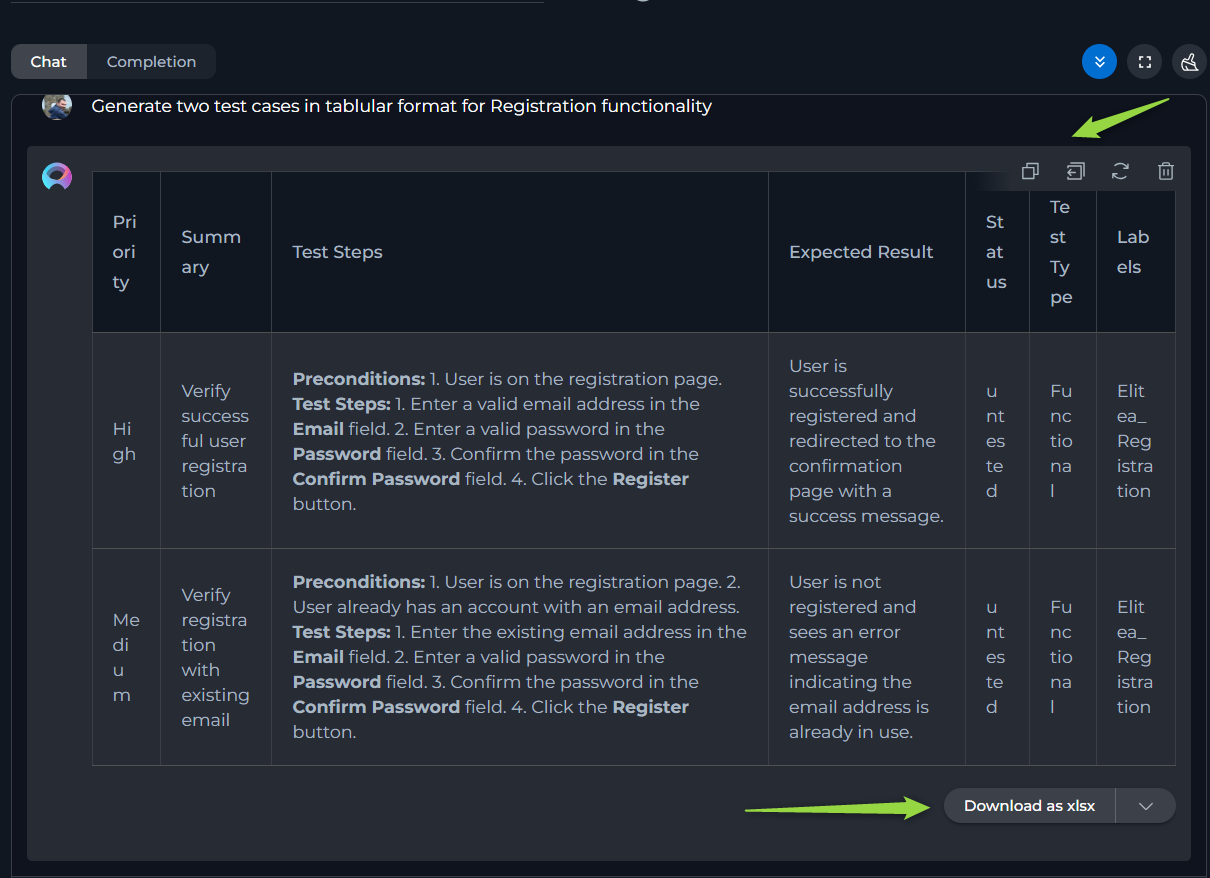Switch to the Completion tab
1210x878 pixels.
click(151, 62)
